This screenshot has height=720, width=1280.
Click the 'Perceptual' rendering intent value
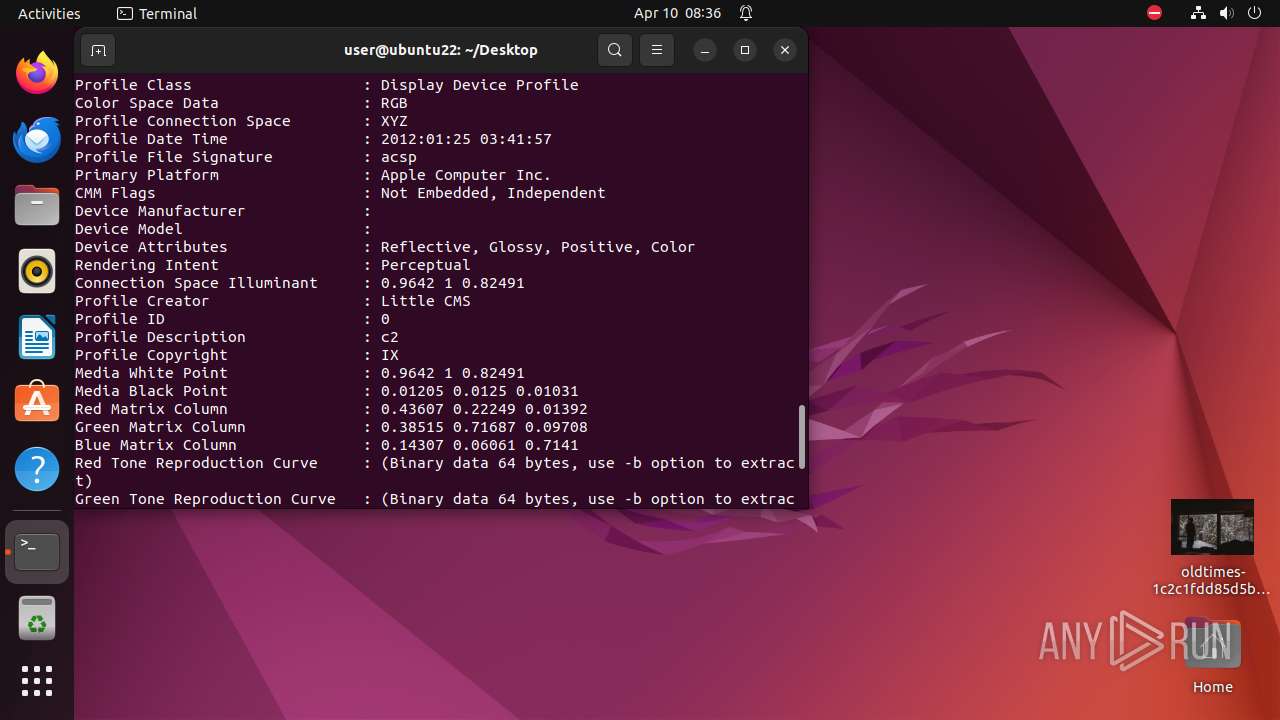(425, 265)
